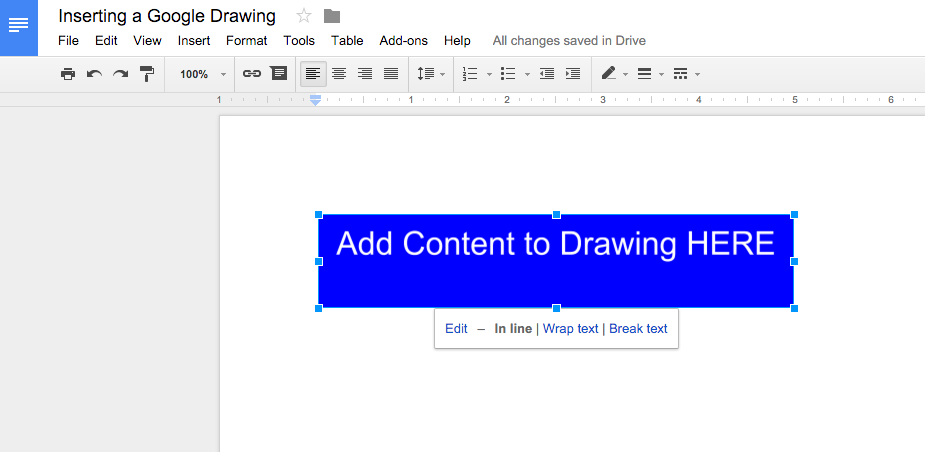
Task: Open the 100% zoom dropdown
Action: (202, 74)
